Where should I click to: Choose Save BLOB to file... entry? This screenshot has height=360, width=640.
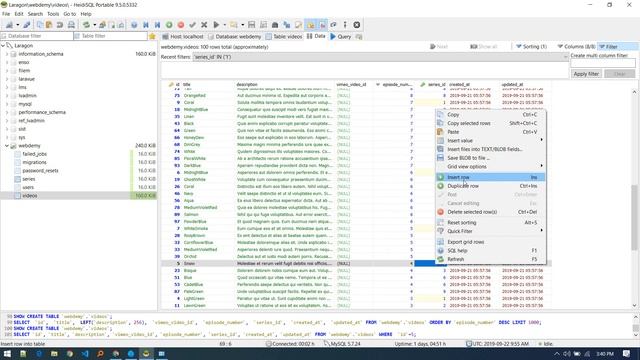[490, 158]
